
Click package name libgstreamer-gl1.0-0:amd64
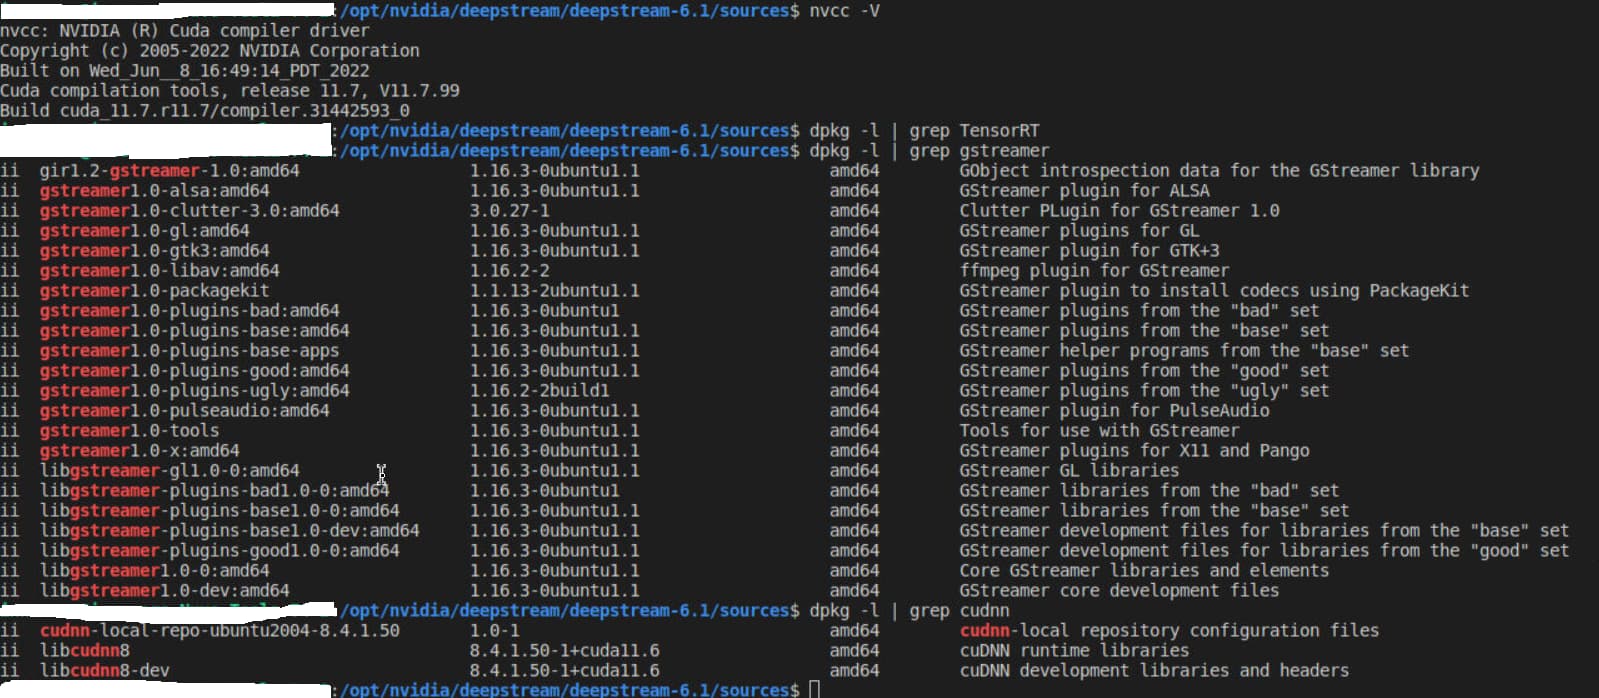pyautogui.click(x=170, y=471)
